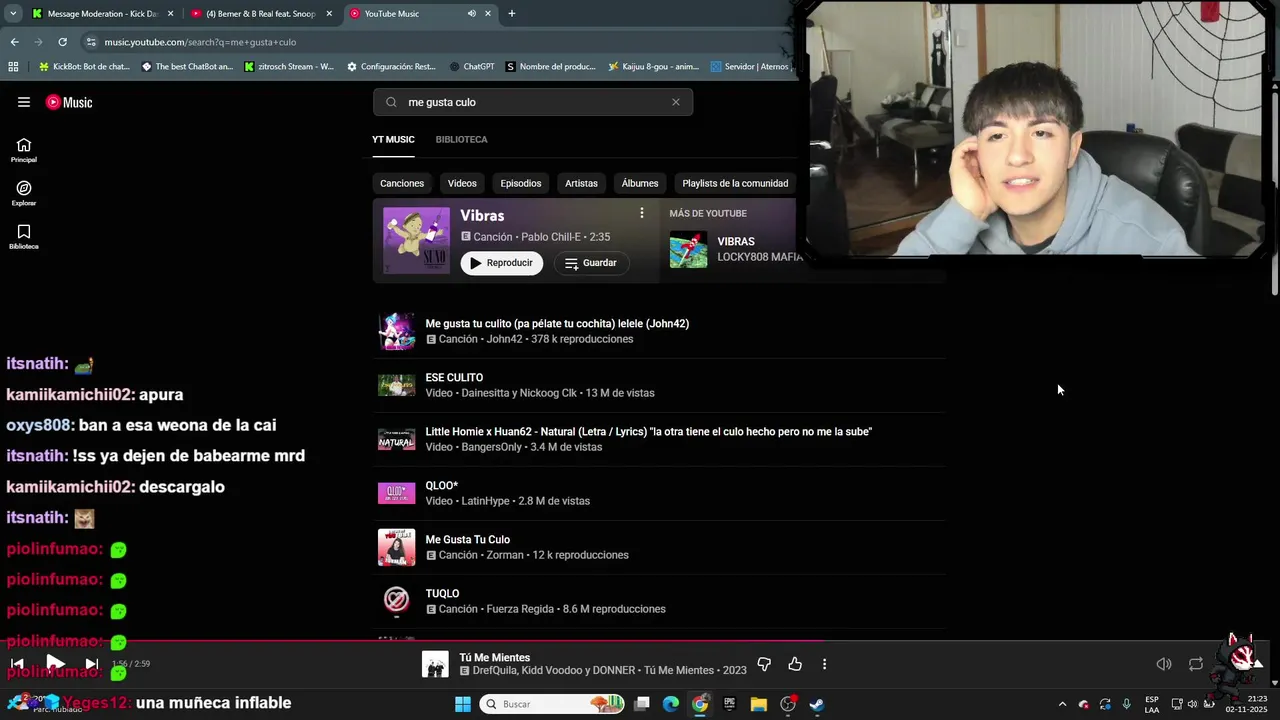The image size is (1280, 720).
Task: Open result Me gusta tu culito (John42)
Action: [660, 331]
